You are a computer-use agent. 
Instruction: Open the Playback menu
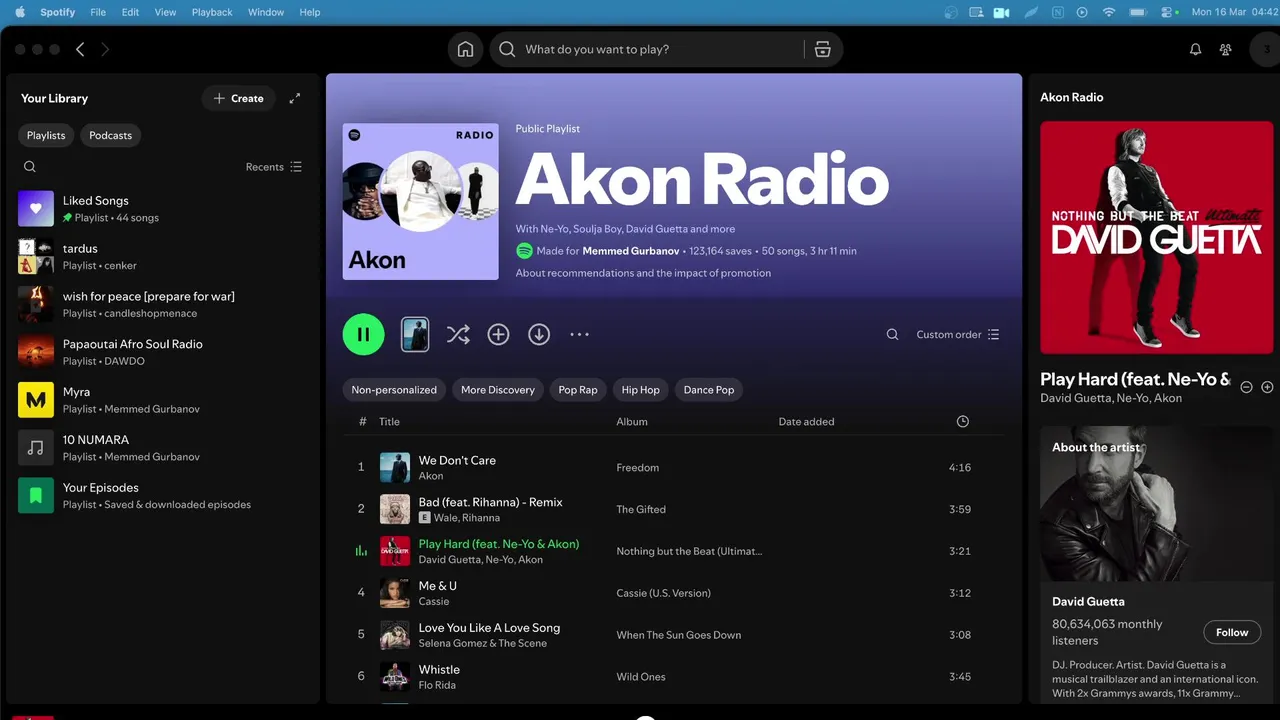211,12
